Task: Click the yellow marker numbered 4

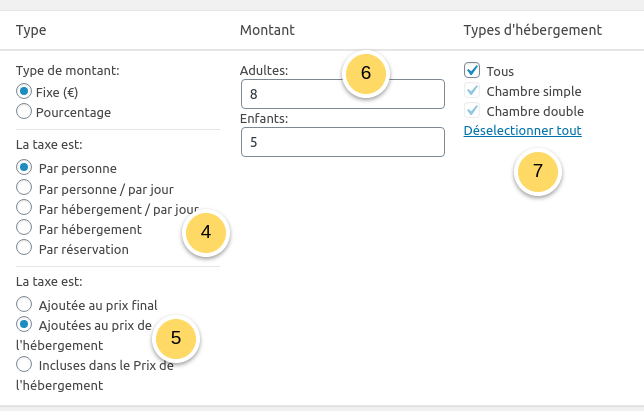Action: click(206, 233)
